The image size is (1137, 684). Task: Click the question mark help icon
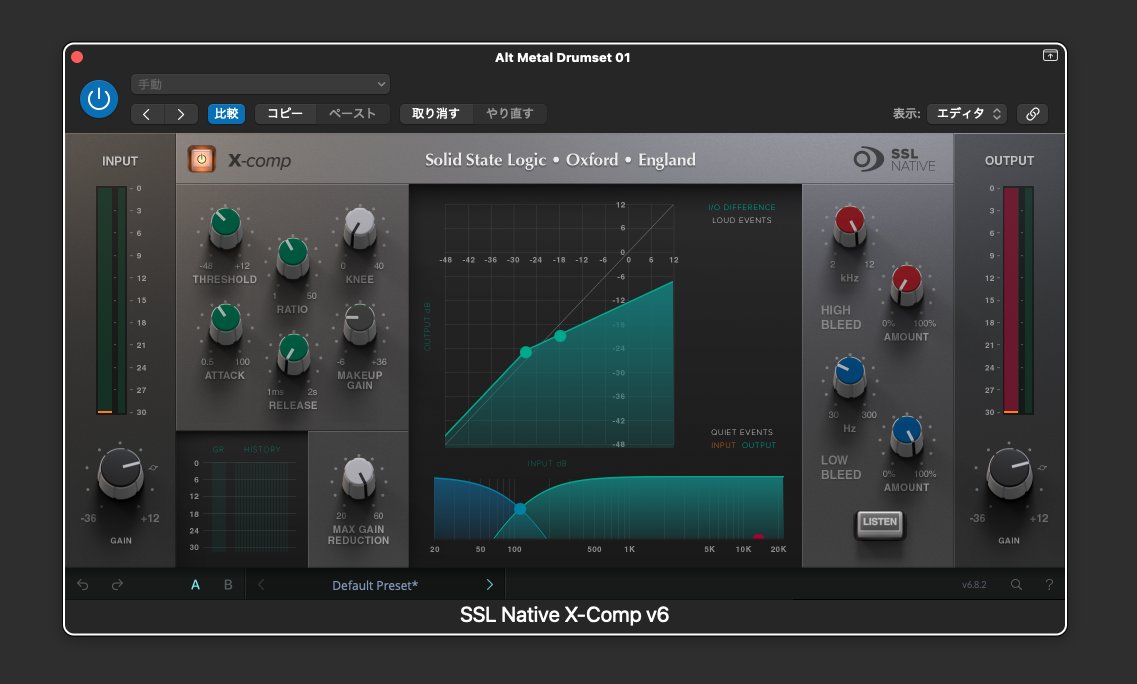1049,585
